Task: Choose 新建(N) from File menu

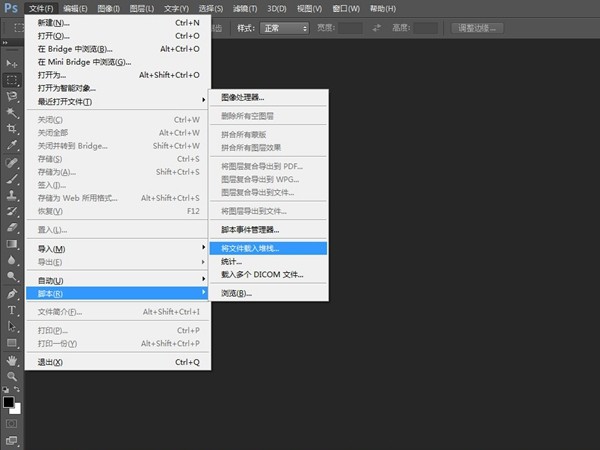Action: [x=118, y=23]
